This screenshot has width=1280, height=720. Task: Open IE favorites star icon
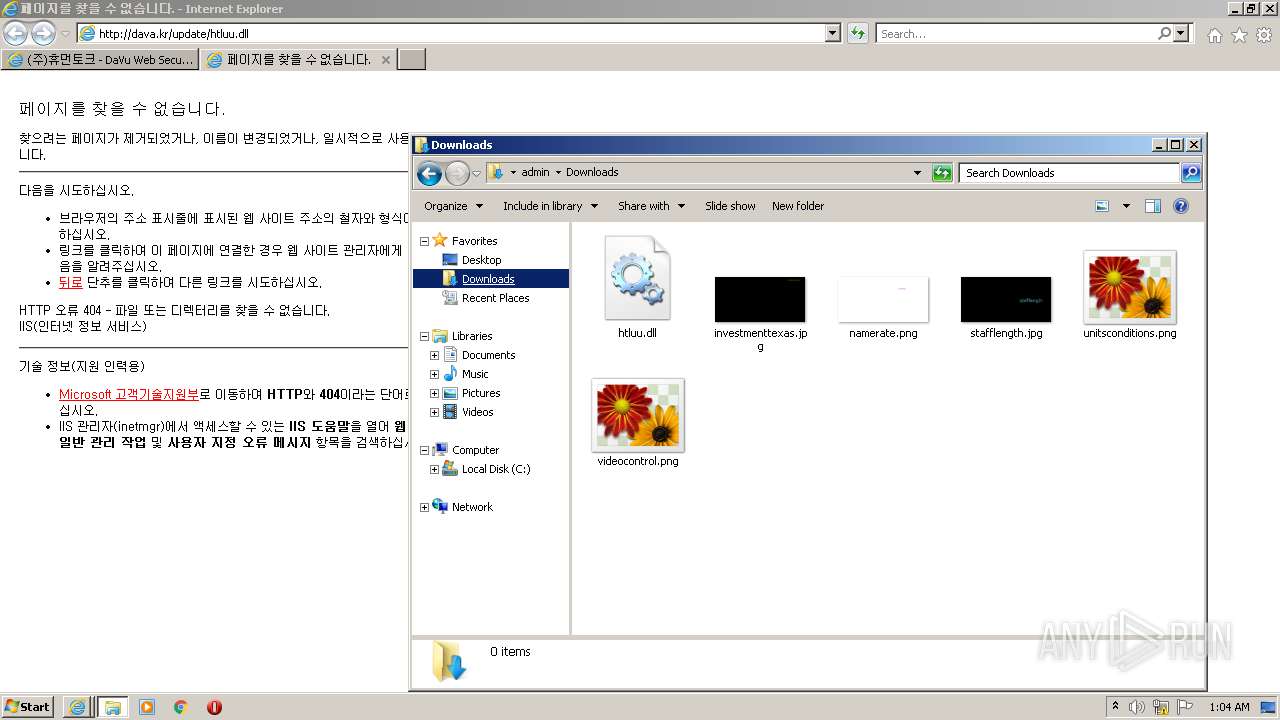1239,35
